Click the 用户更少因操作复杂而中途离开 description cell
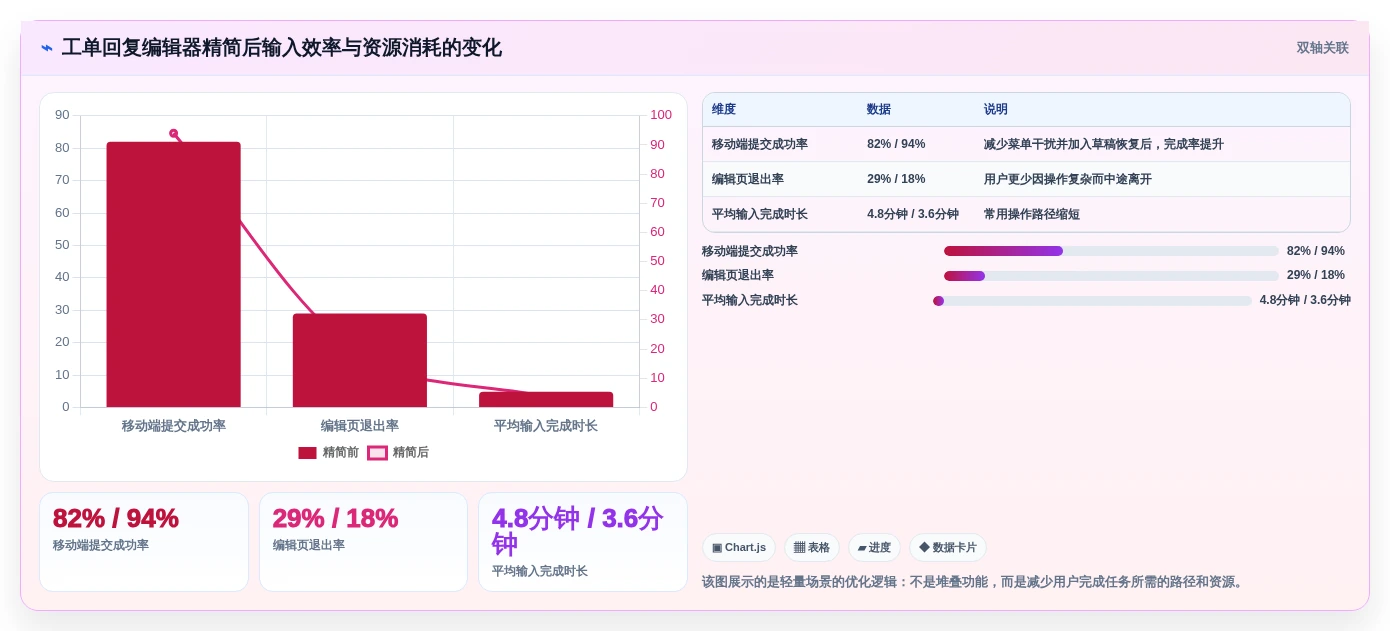Viewport: 1390px width, 631px height. [x=1068, y=179]
